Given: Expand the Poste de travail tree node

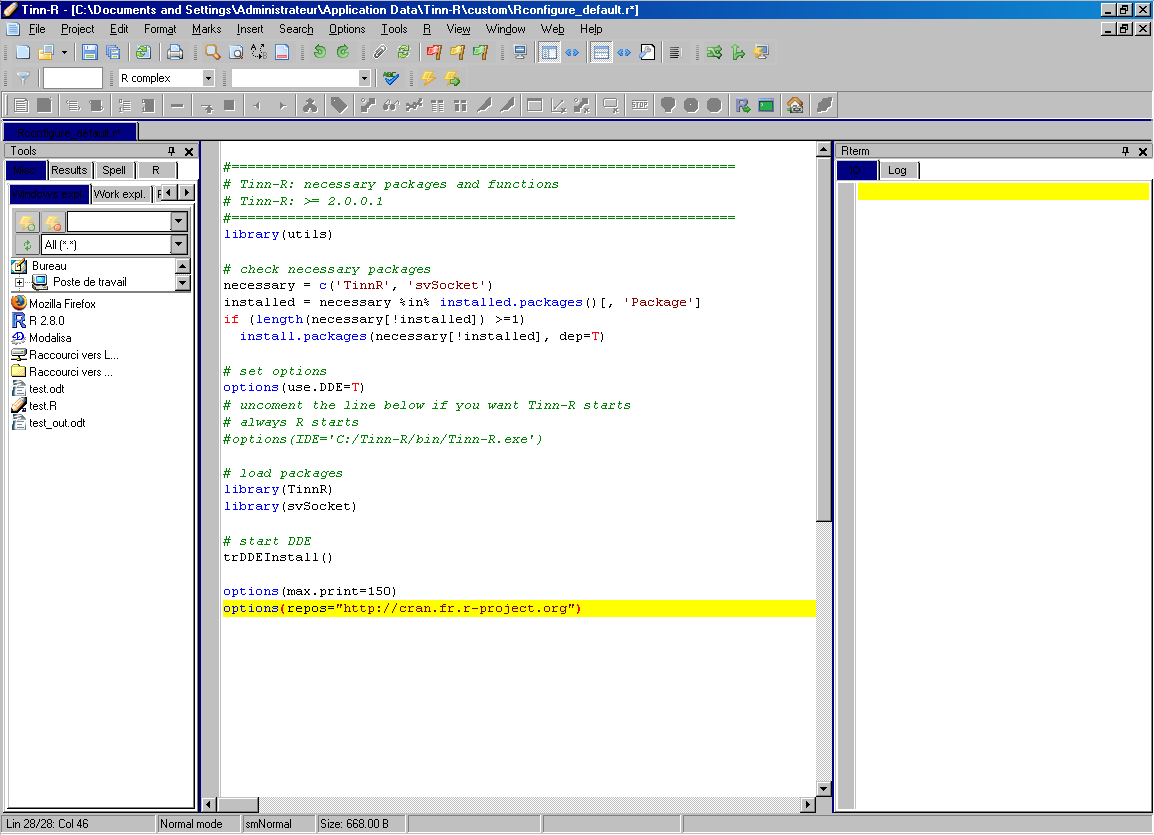Looking at the screenshot, I should click(x=19, y=283).
